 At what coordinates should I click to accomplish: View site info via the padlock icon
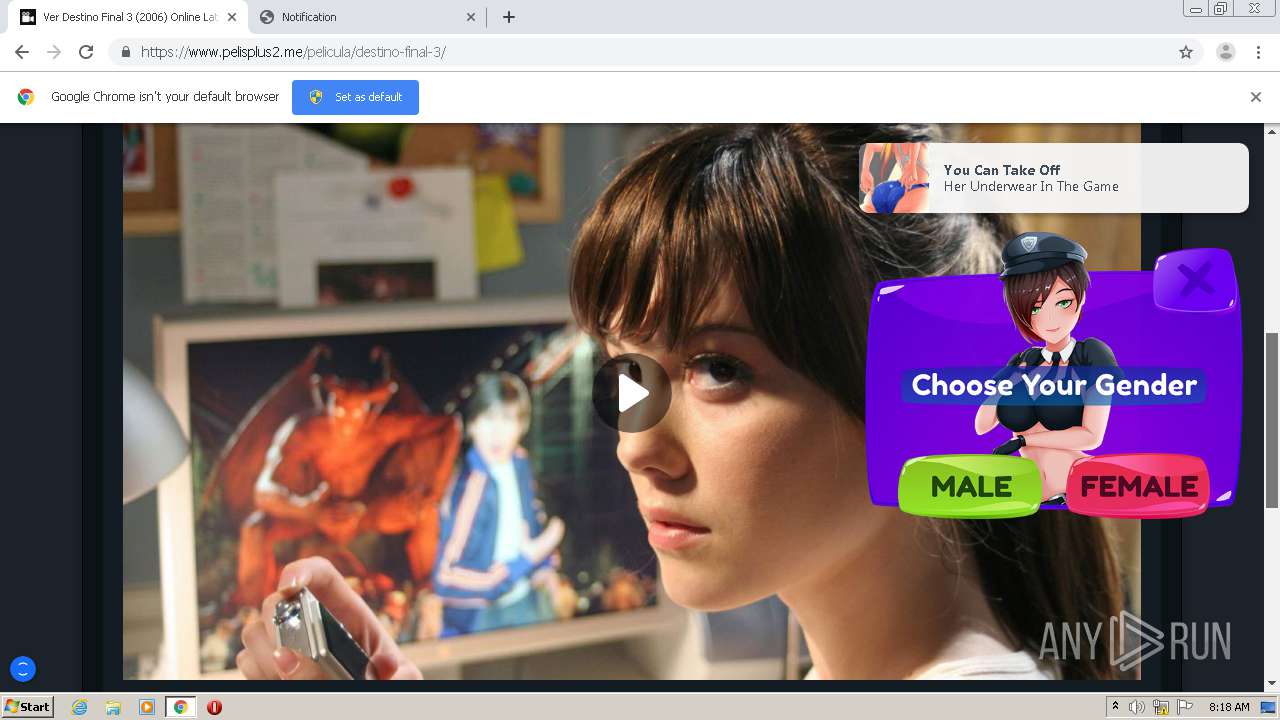125,52
